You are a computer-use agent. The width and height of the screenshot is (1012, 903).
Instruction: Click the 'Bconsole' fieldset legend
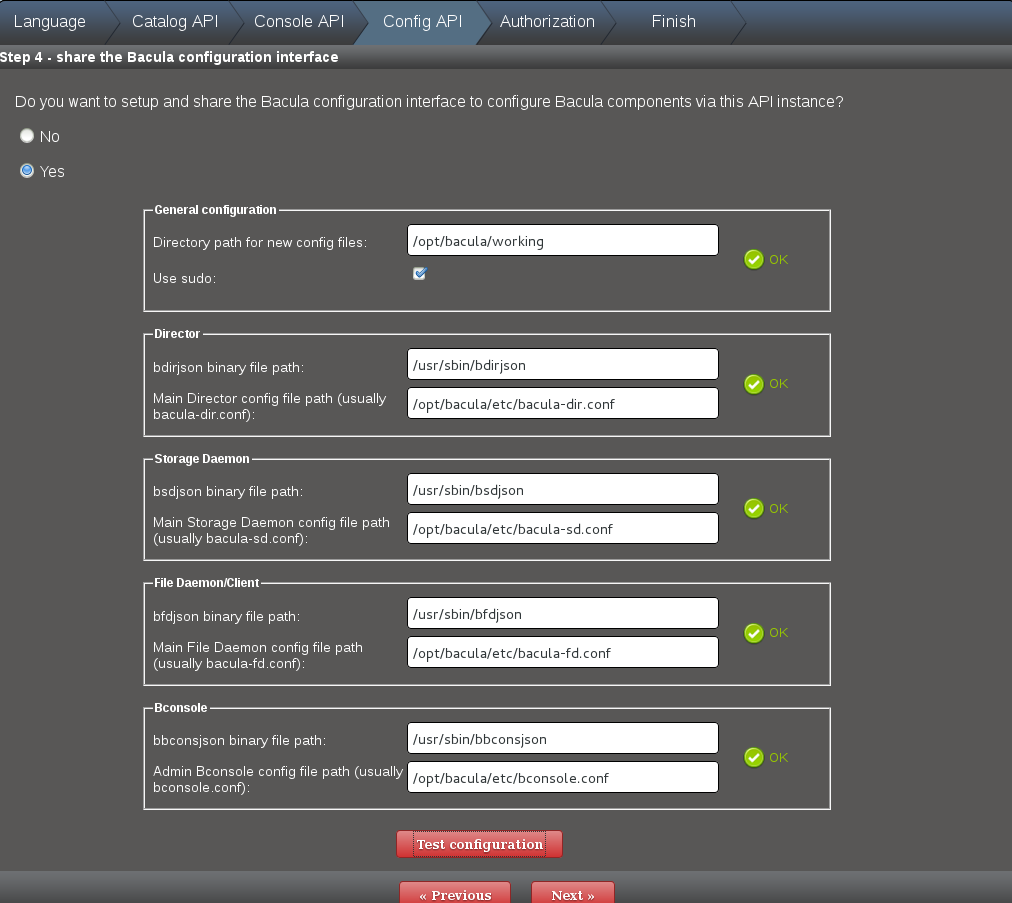pyautogui.click(x=181, y=708)
